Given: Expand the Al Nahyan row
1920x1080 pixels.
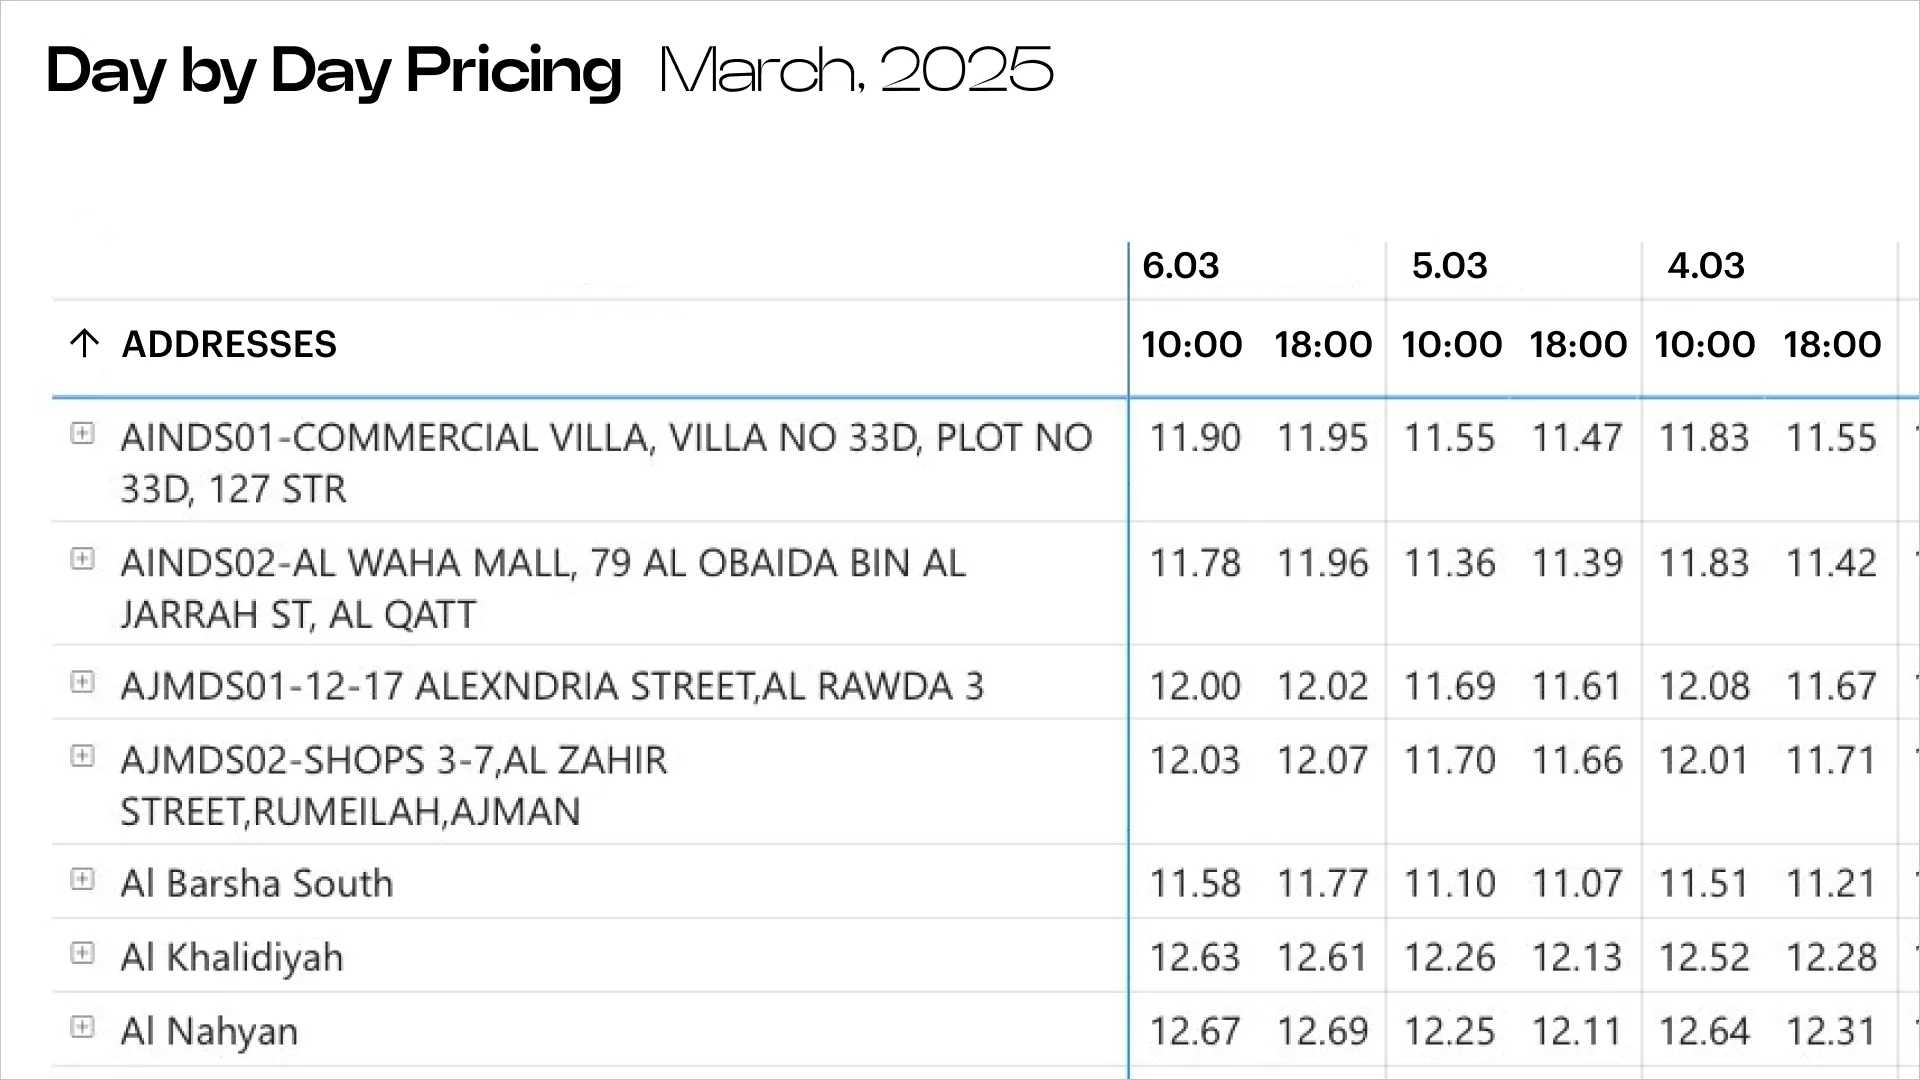Looking at the screenshot, I should 82,1027.
